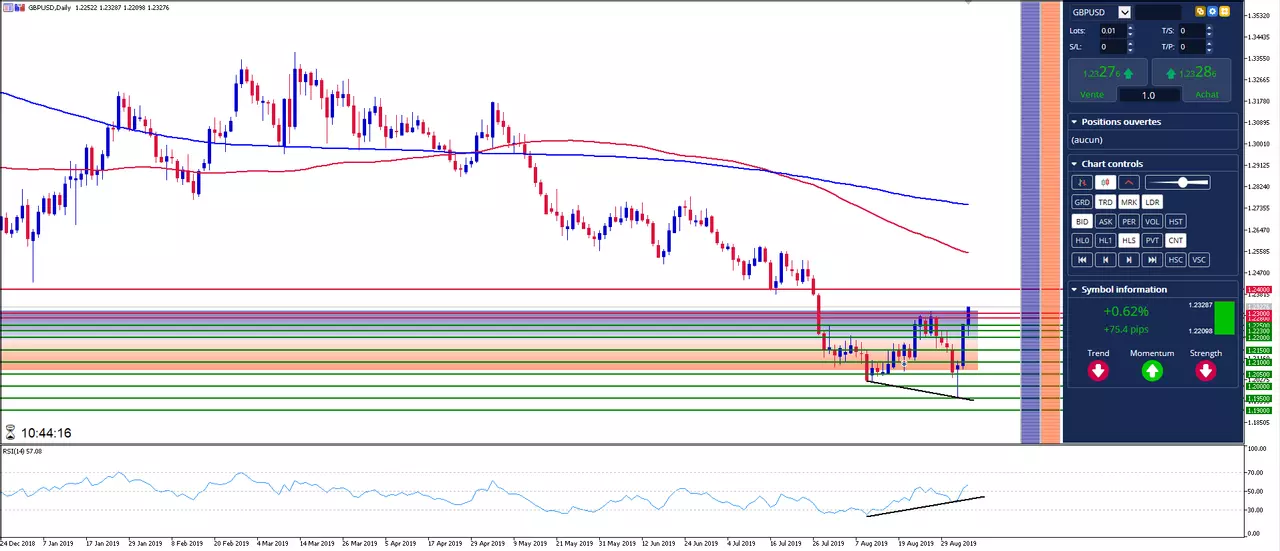The image size is (1280, 551).
Task: Collapse the Symbol information section
Action: click(1074, 290)
